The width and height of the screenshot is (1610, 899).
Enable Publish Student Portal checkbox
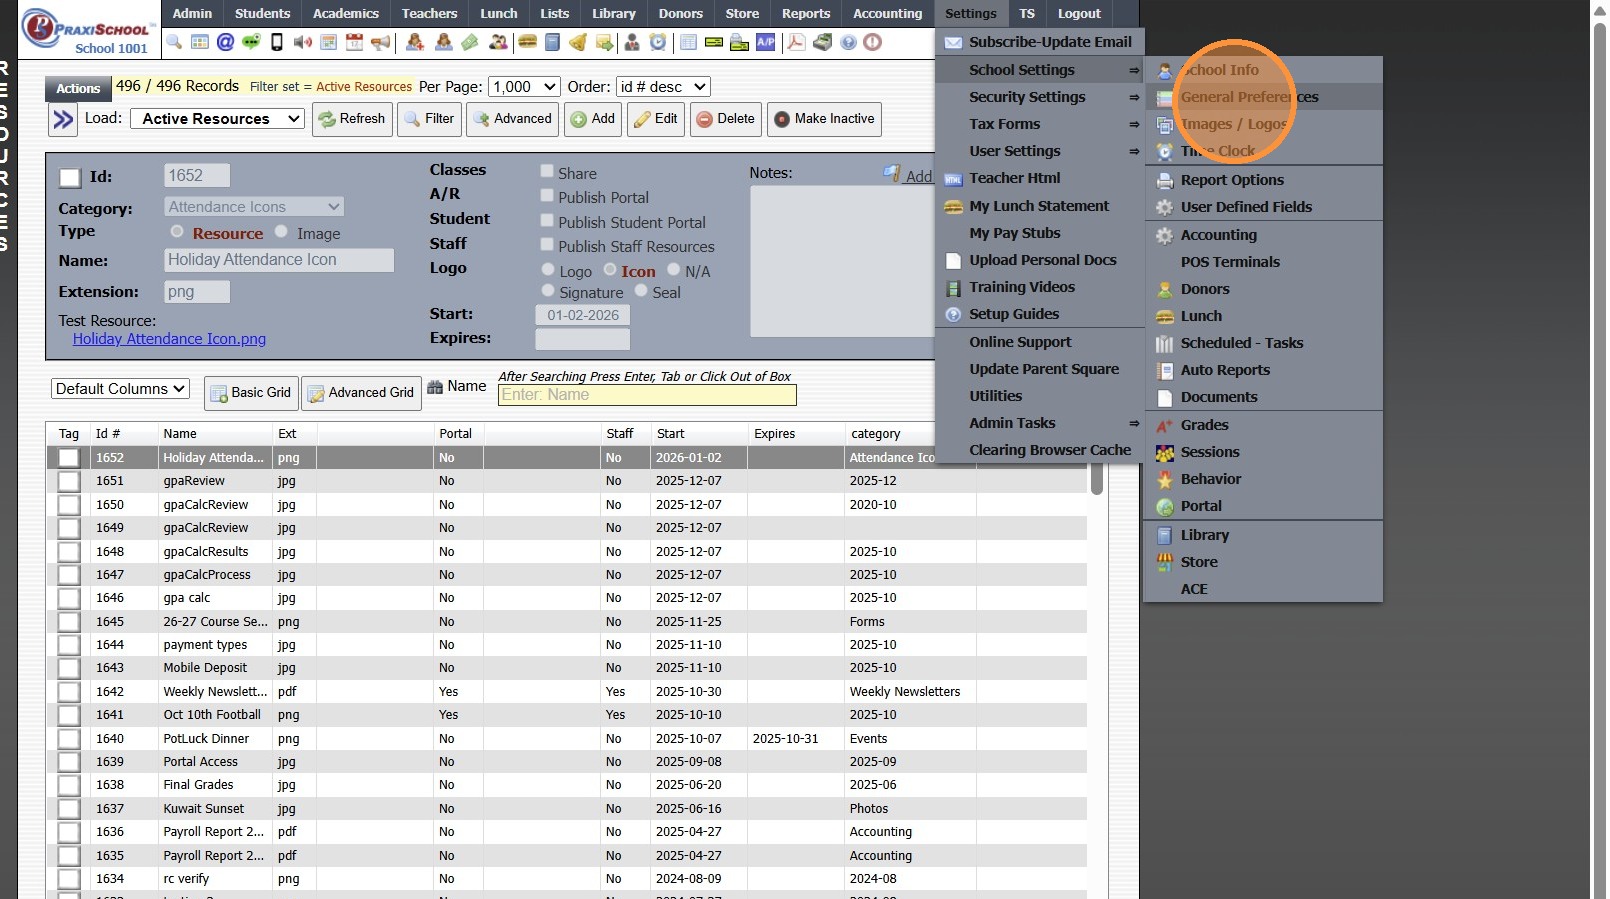(547, 220)
